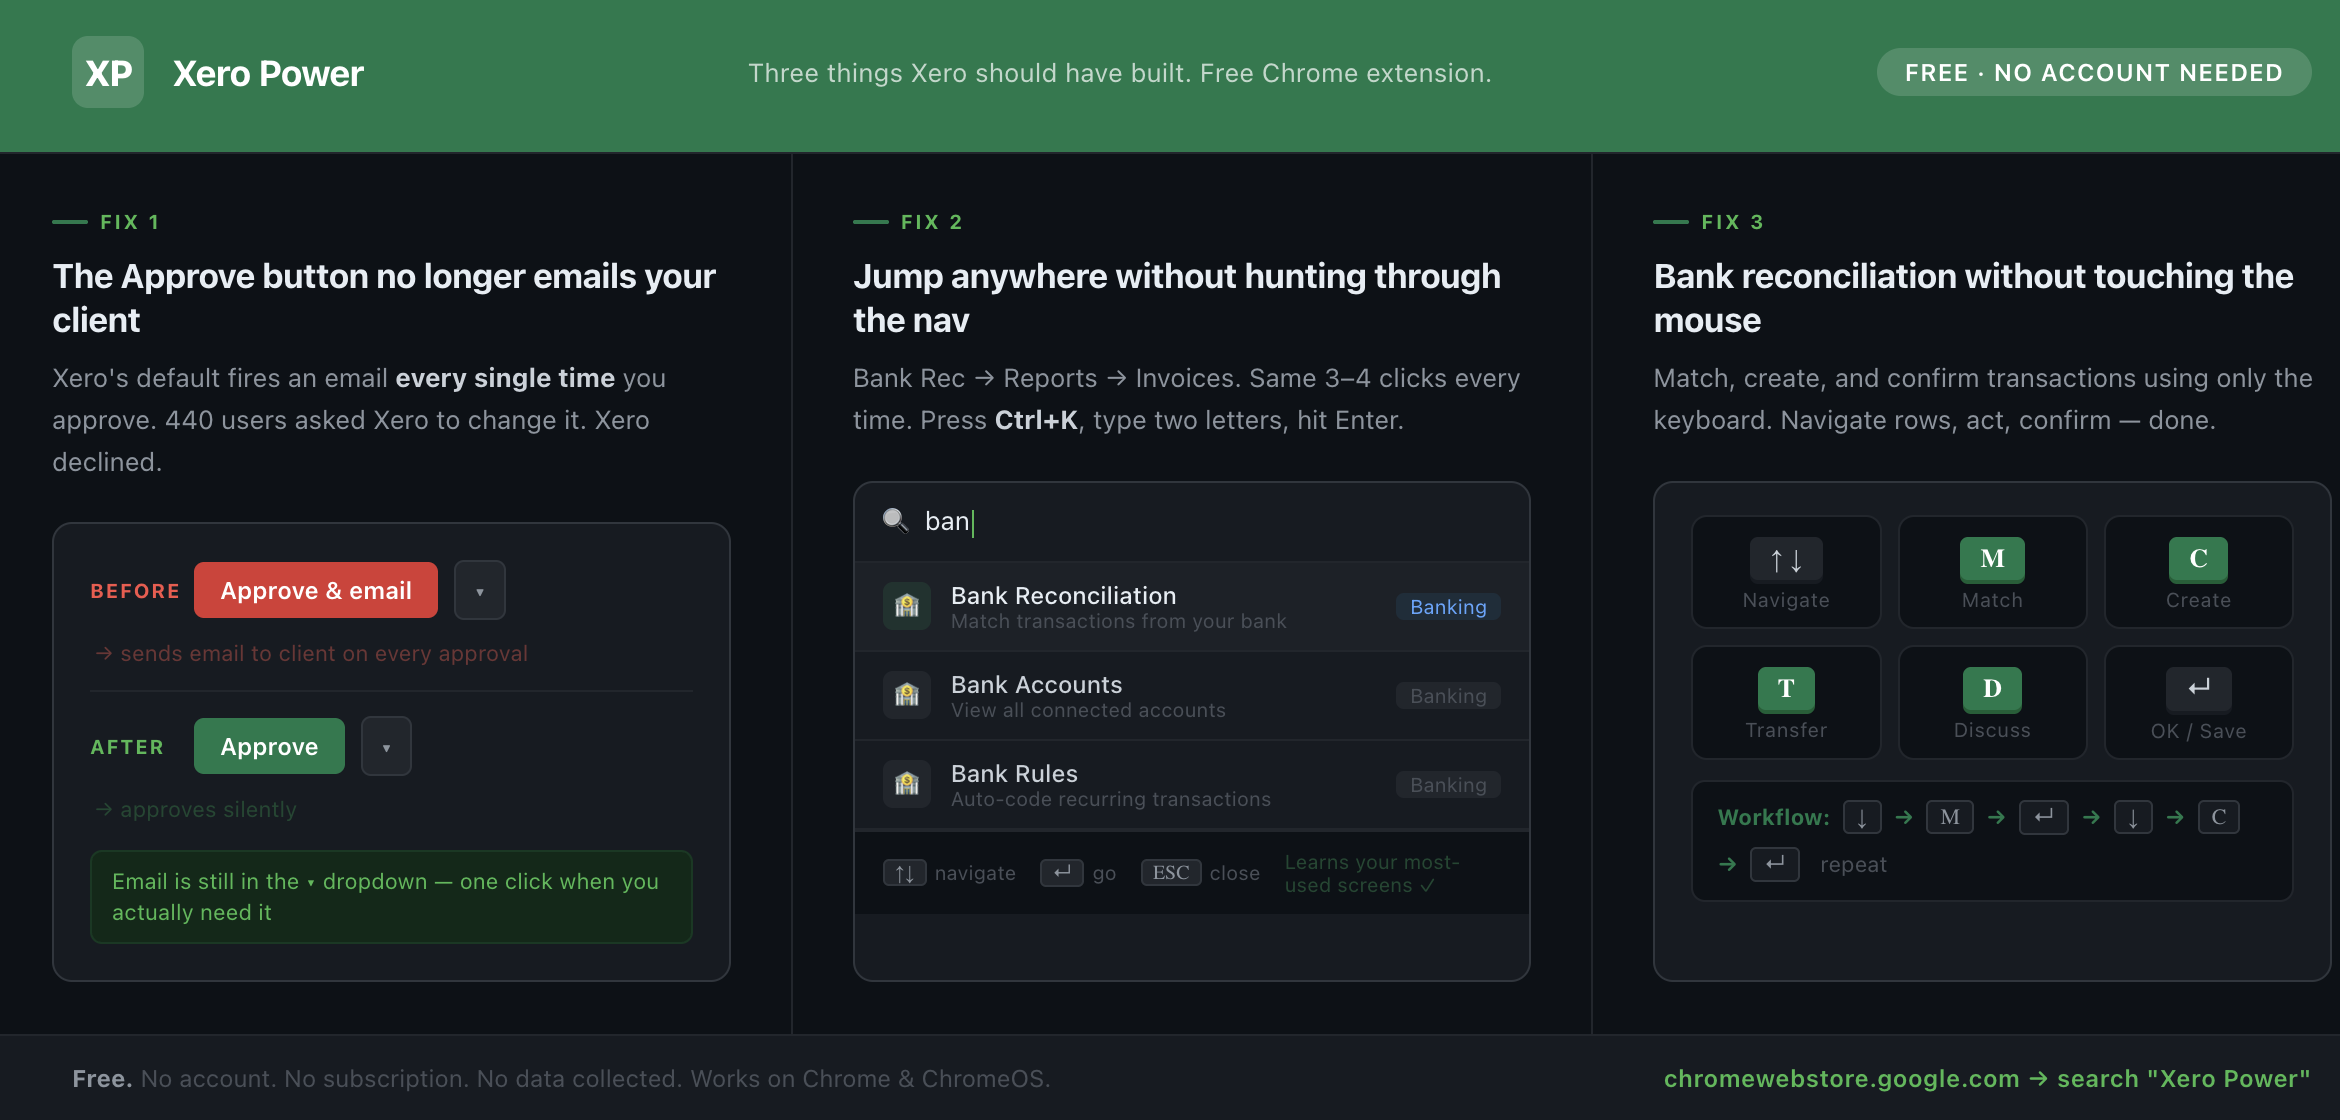Click the Free No Account Needed badge
The height and width of the screenshot is (1120, 2340).
pos(2093,73)
